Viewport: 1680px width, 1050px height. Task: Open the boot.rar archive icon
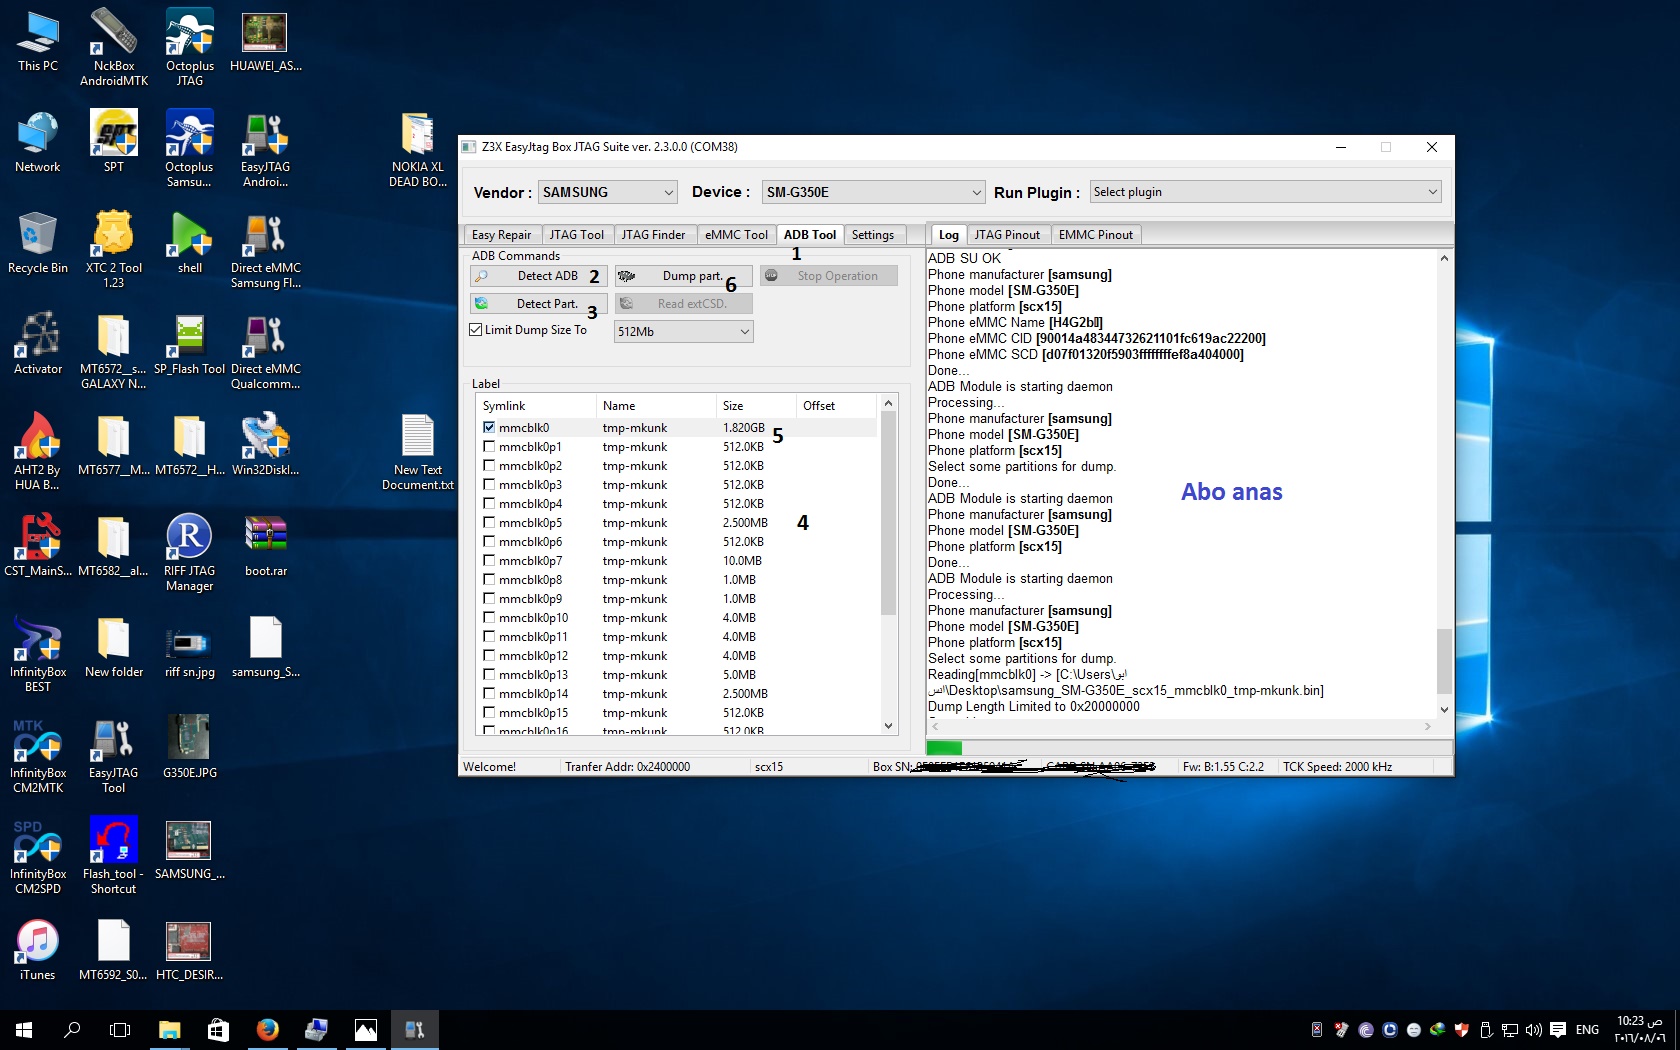266,547
